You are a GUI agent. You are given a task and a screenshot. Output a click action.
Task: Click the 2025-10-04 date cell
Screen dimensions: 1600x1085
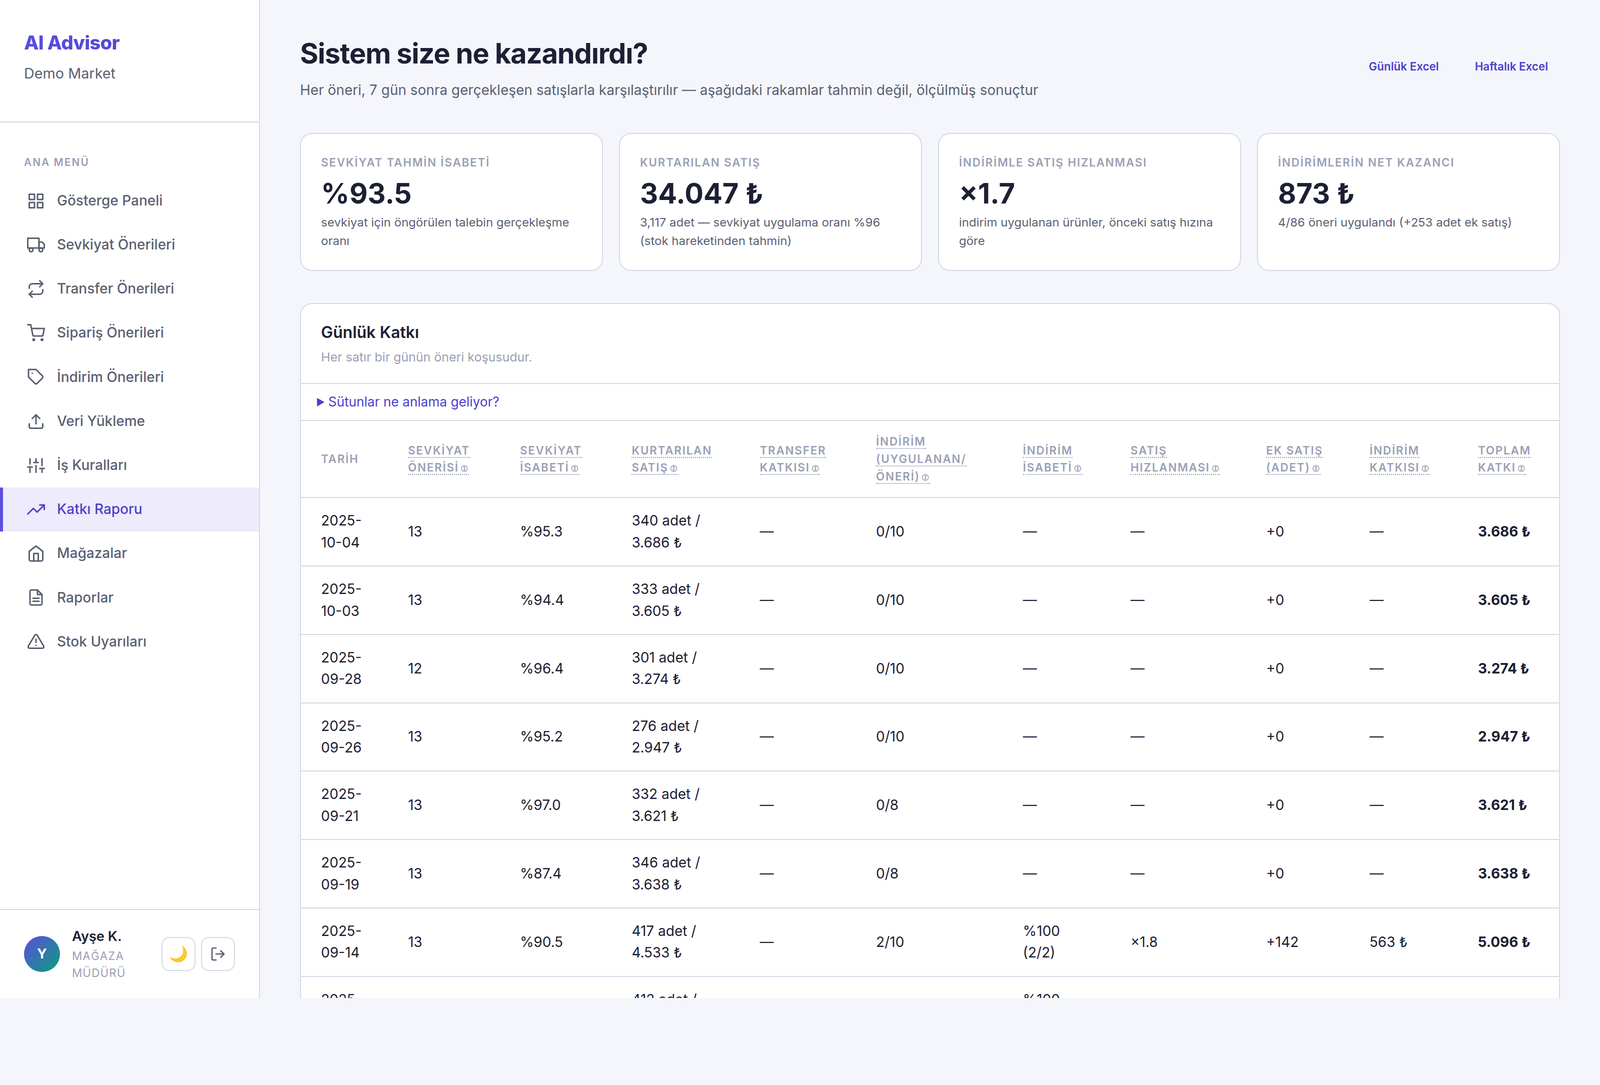pos(341,532)
